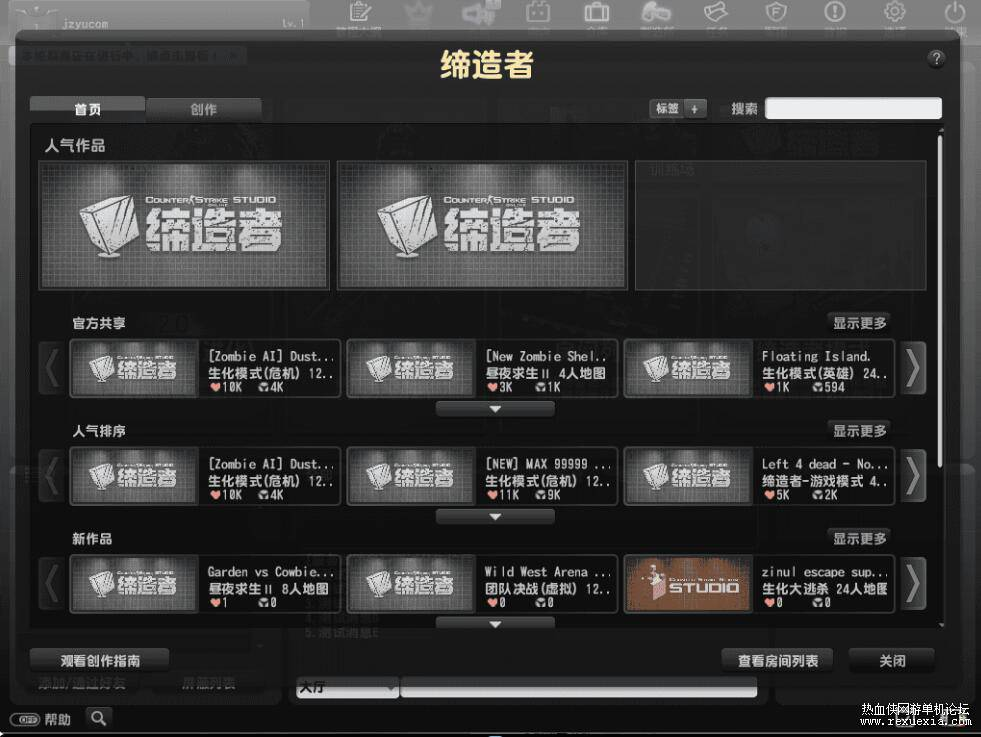Expand the 官方共享 section down arrow
The height and width of the screenshot is (737, 981).
[x=495, y=409]
